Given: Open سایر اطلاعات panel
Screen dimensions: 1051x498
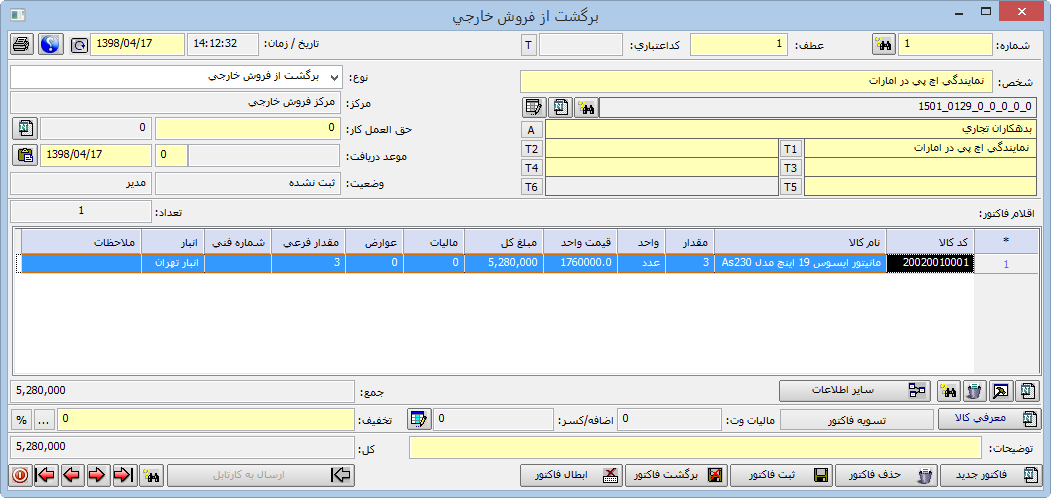Looking at the screenshot, I should tap(853, 391).
